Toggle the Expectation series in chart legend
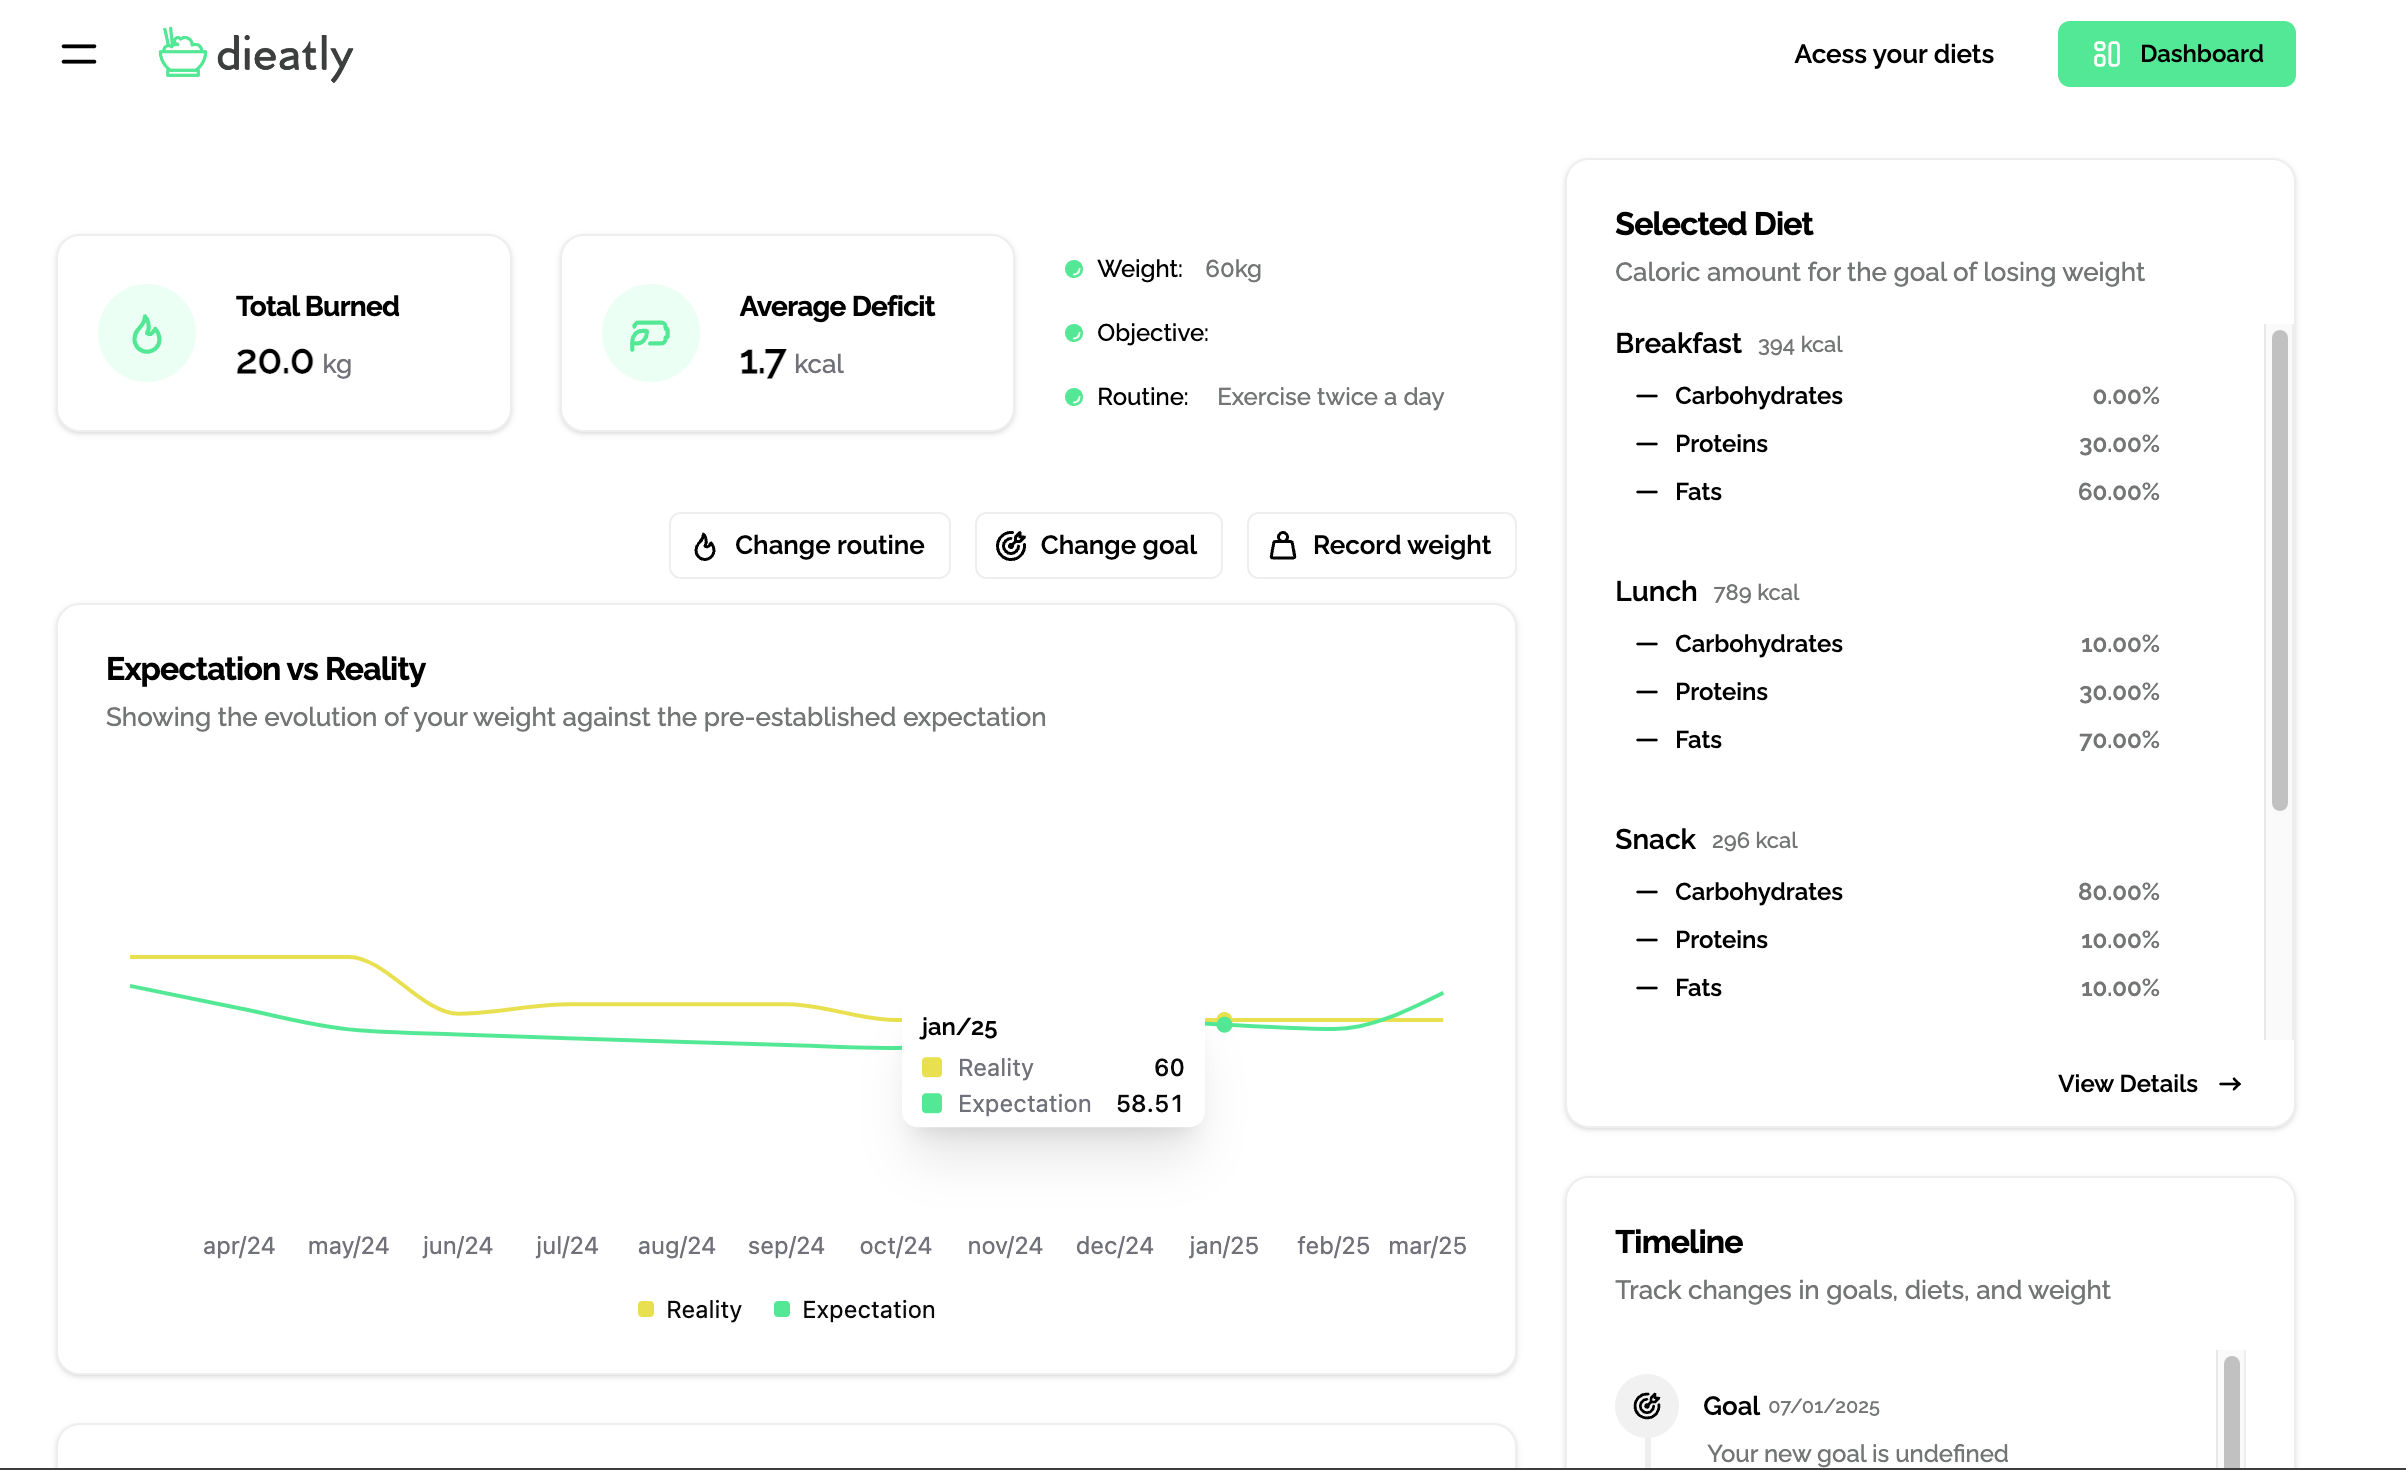The width and height of the screenshot is (2406, 1470). pos(855,1310)
